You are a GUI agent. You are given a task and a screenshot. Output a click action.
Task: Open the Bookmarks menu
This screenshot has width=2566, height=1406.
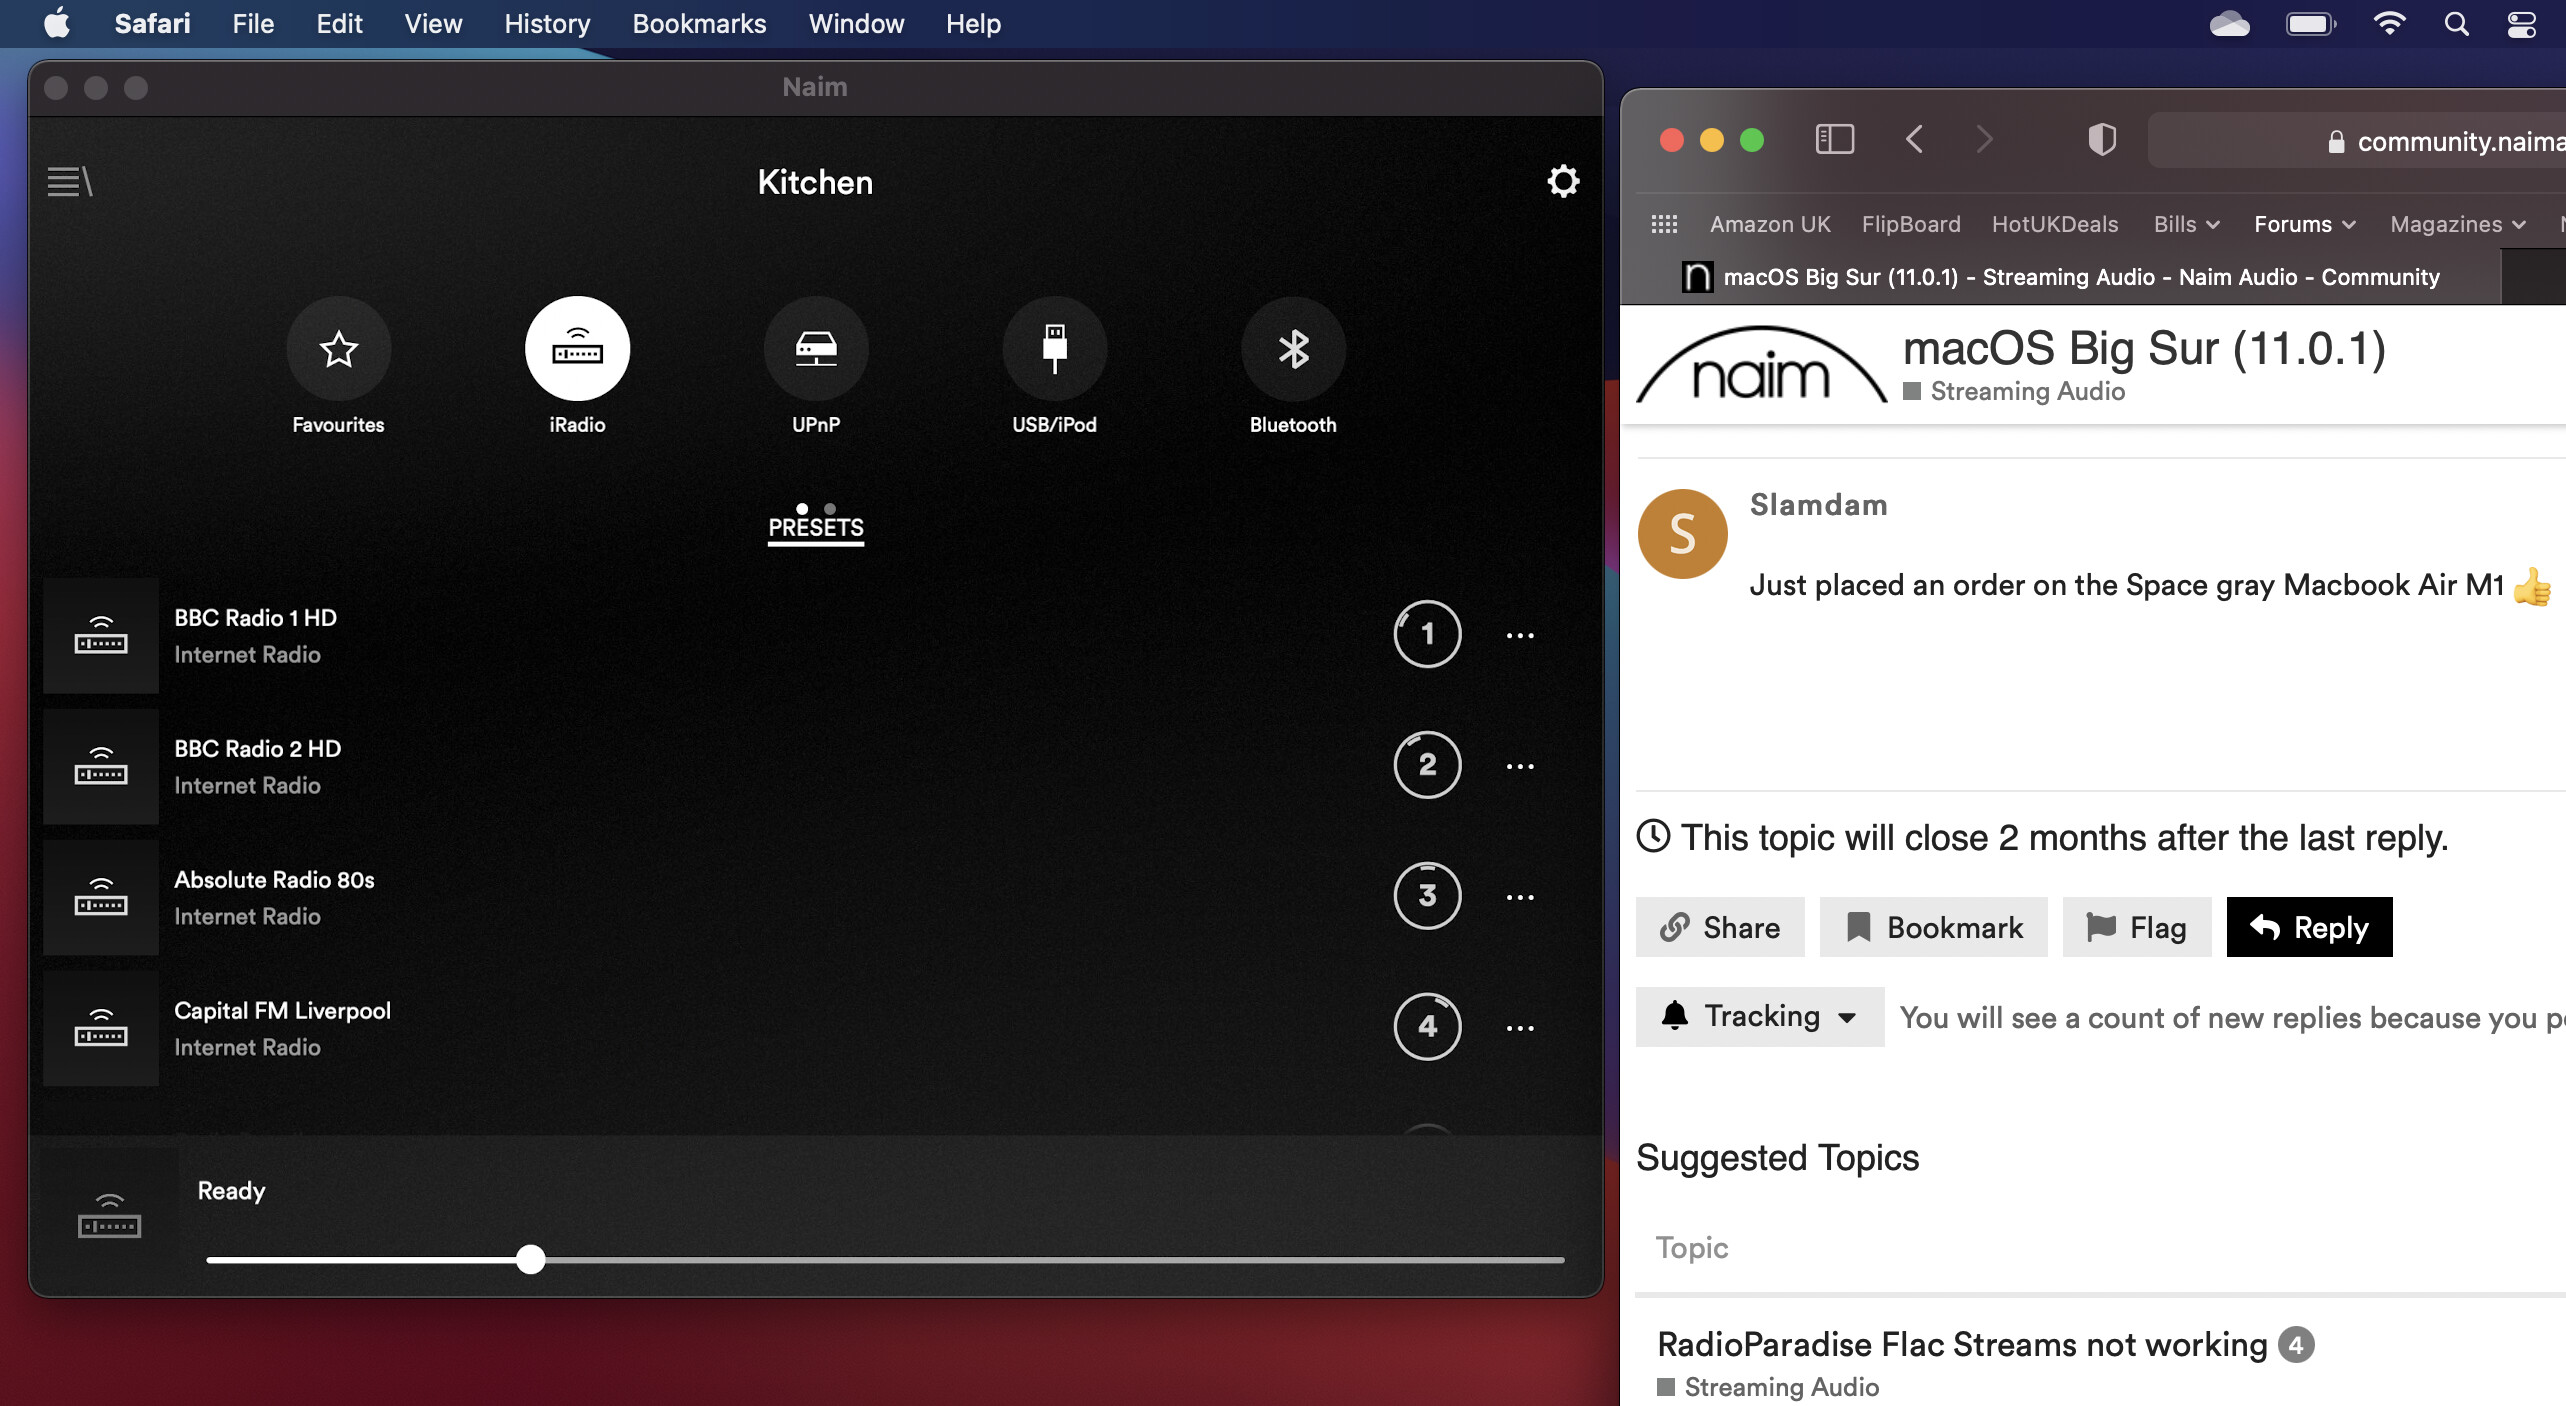coord(699,24)
